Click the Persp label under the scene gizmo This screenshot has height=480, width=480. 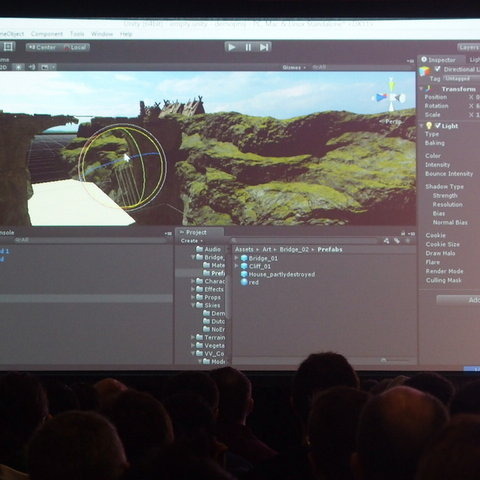[392, 122]
